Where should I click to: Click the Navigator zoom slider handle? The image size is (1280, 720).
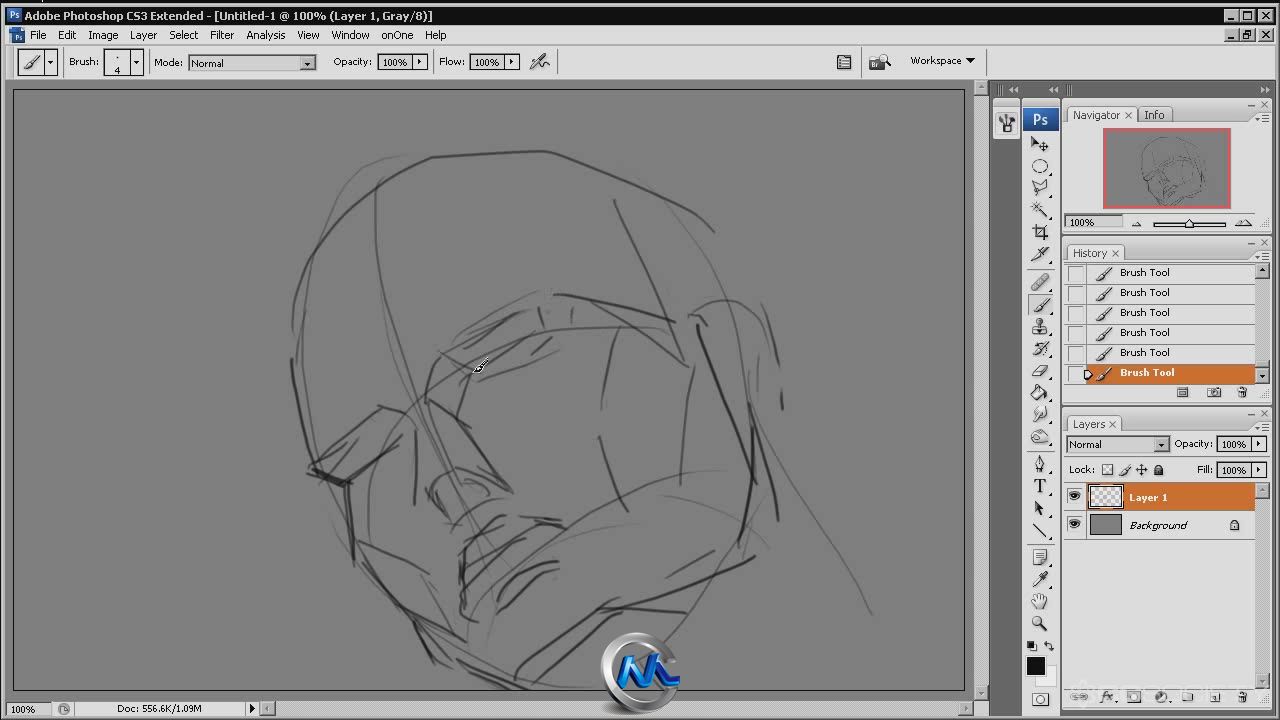1189,223
